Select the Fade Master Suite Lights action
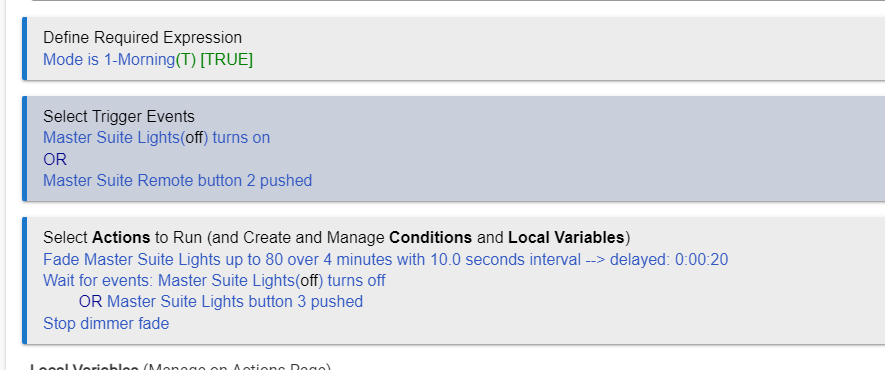Screen dimensions: 885x370 385,259
